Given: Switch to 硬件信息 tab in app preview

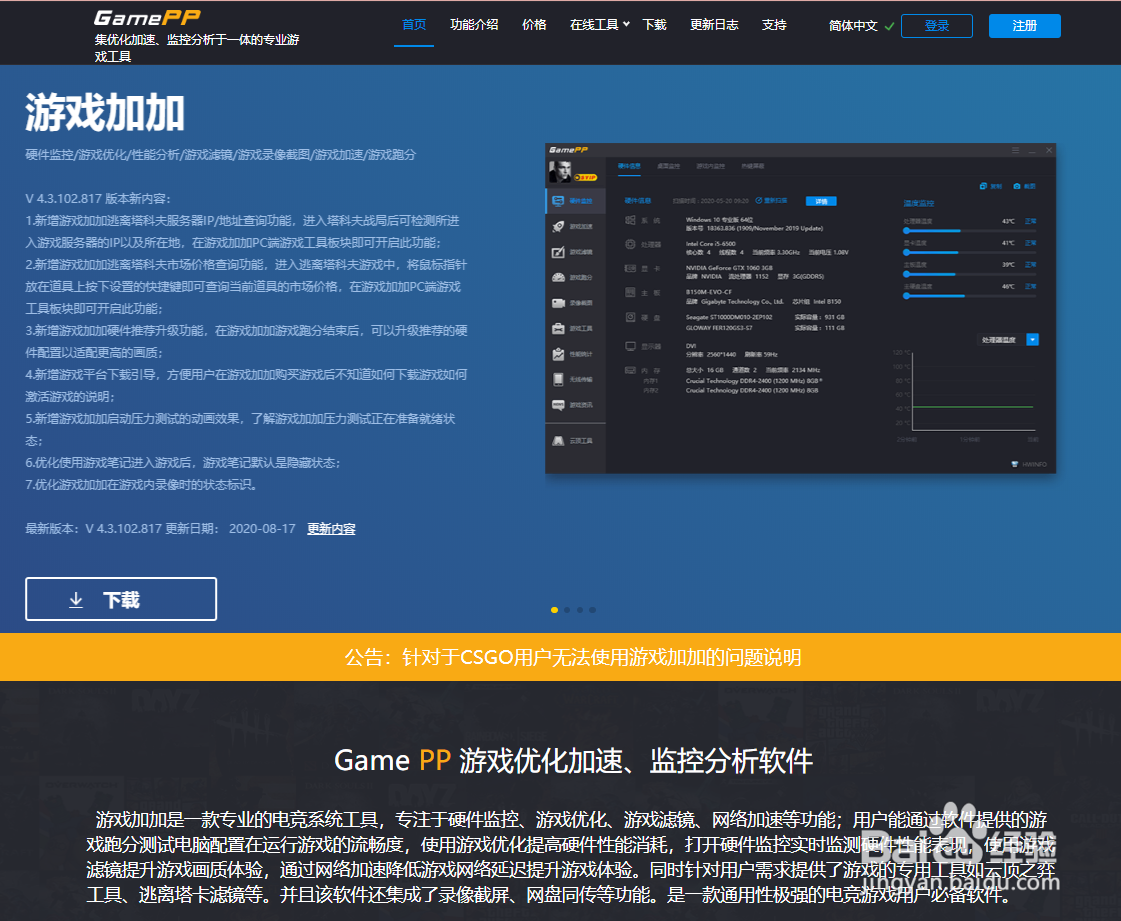Looking at the screenshot, I should 630,166.
